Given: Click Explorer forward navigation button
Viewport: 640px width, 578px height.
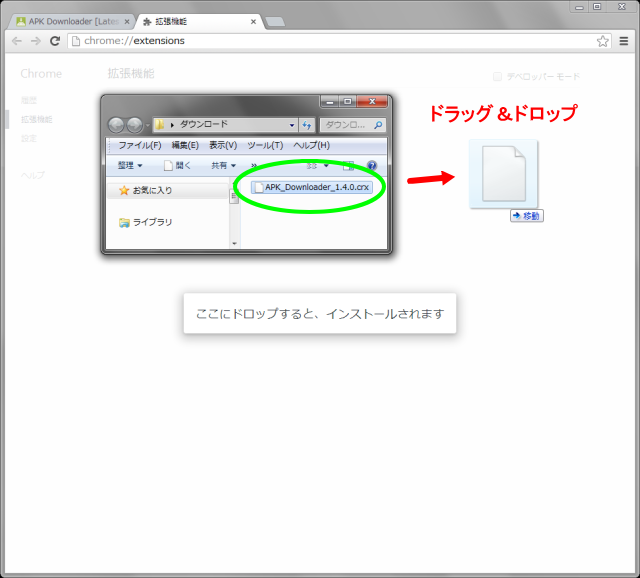Looking at the screenshot, I should tap(134, 125).
